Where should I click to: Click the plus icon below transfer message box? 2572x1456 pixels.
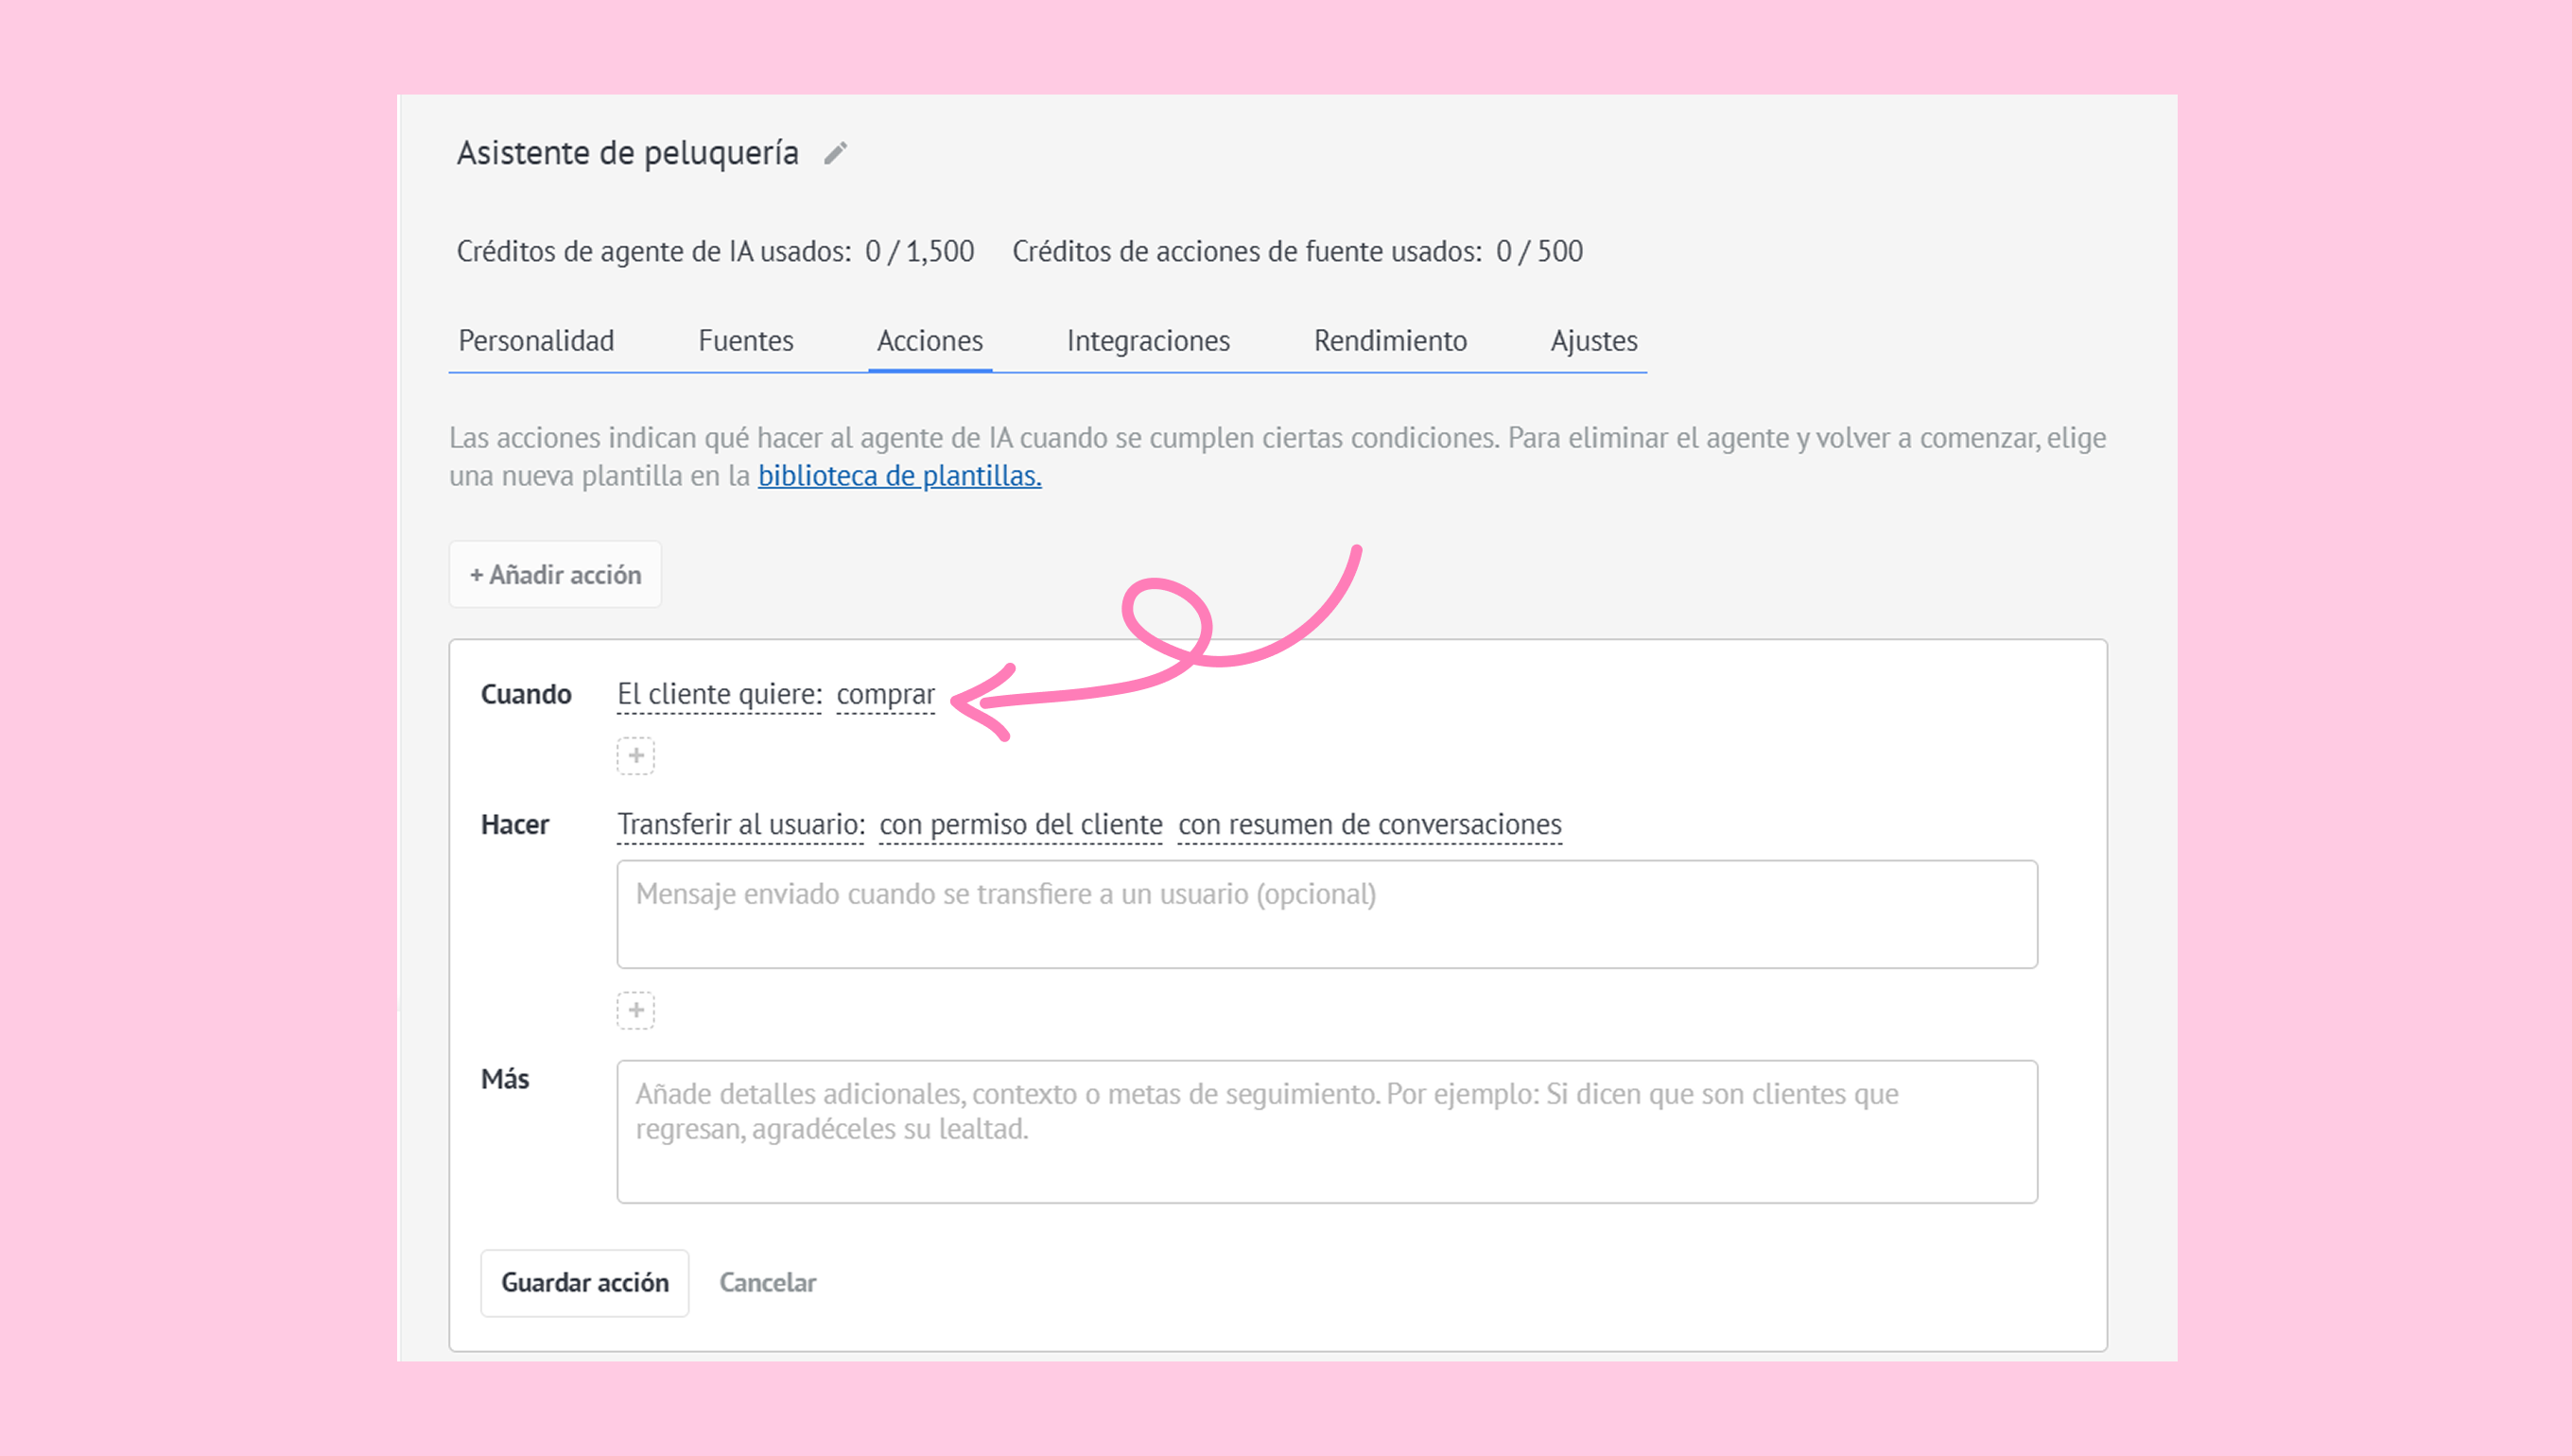[635, 1010]
